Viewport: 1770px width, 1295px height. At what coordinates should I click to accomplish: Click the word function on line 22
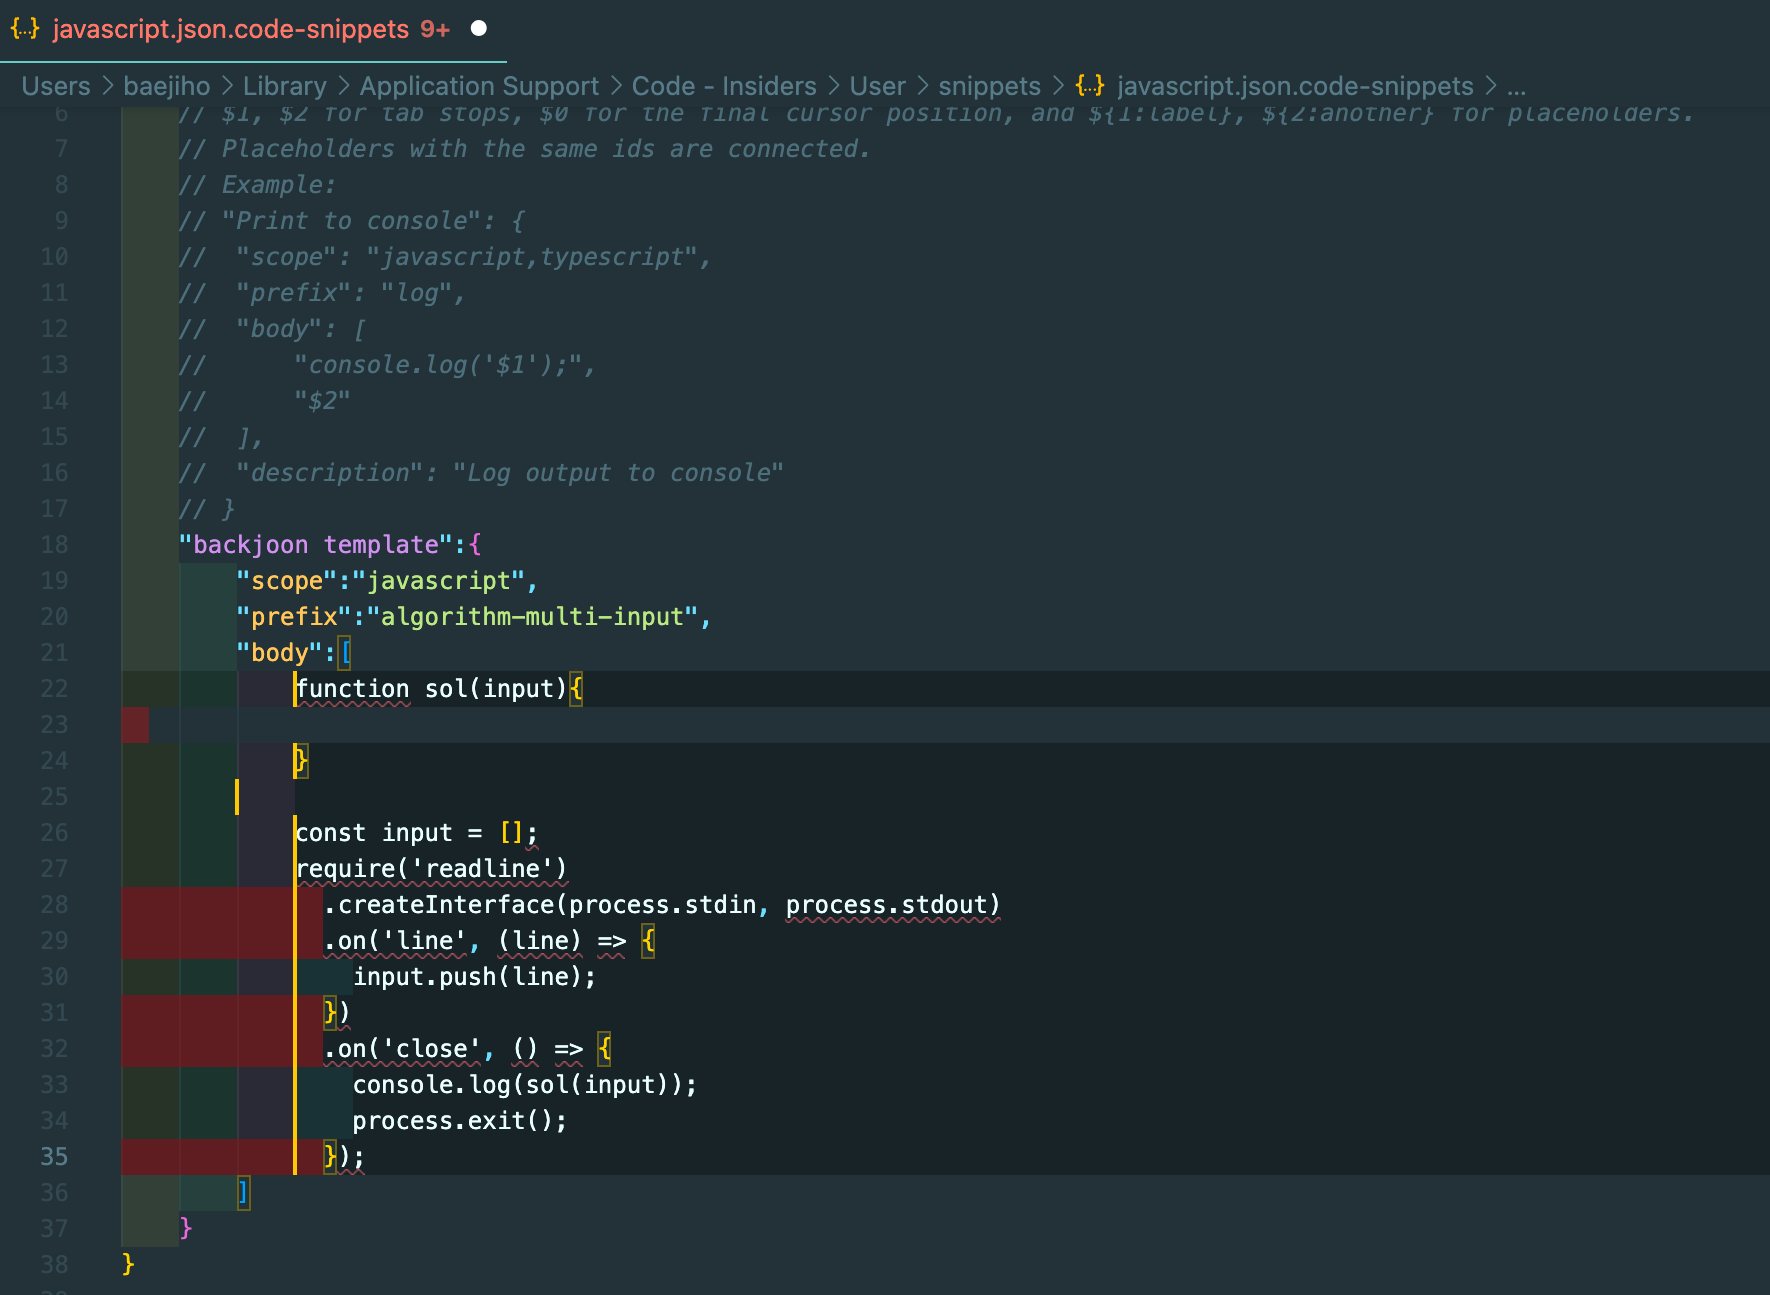click(x=353, y=689)
